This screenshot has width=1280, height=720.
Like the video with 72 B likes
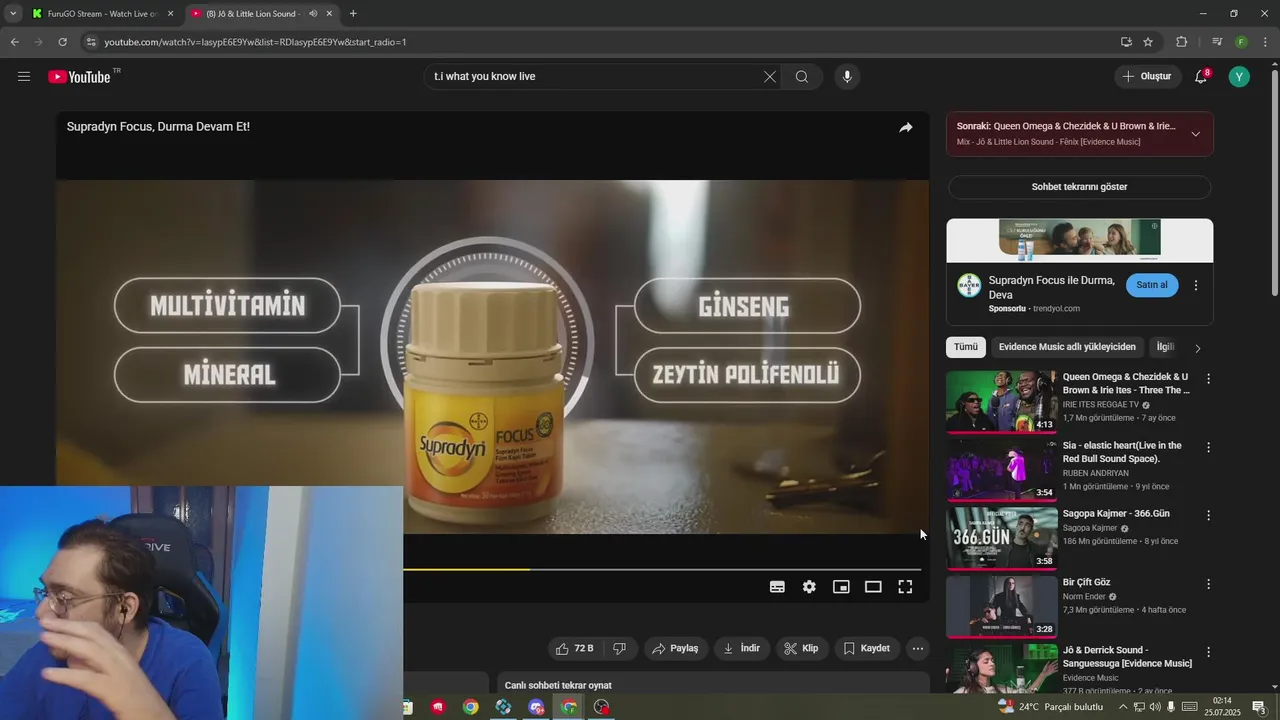[575, 648]
